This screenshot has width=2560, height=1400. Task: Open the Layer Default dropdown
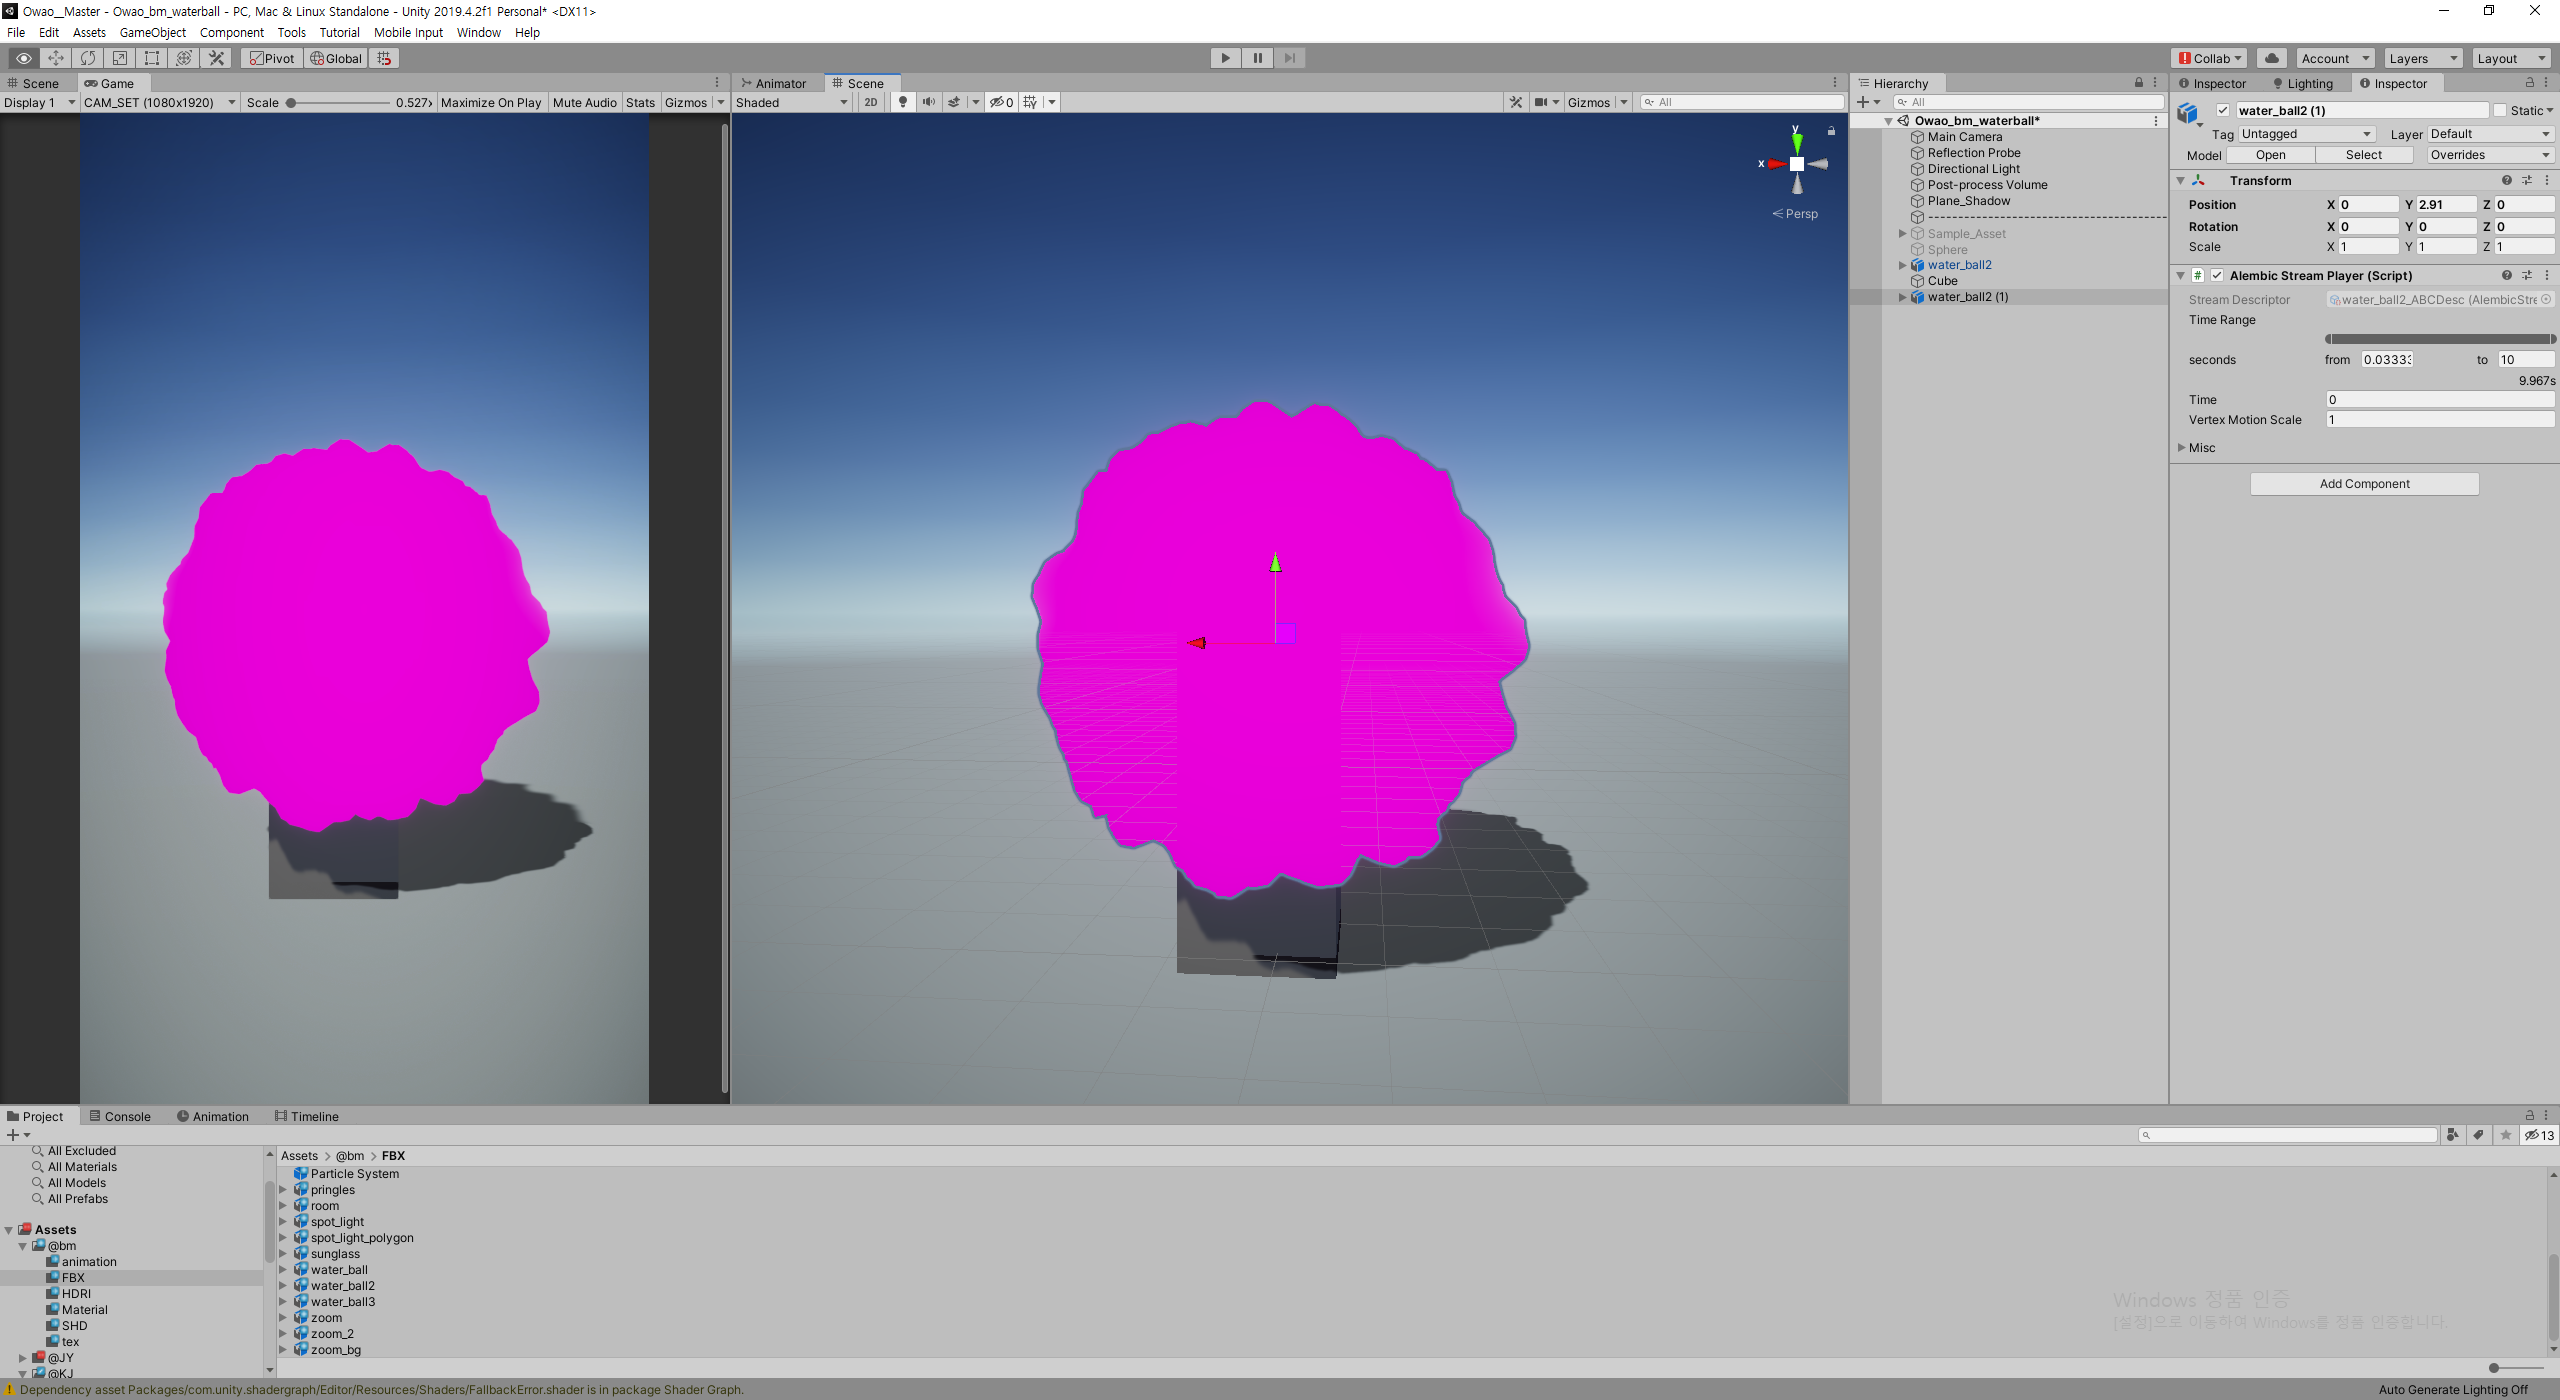point(2490,134)
